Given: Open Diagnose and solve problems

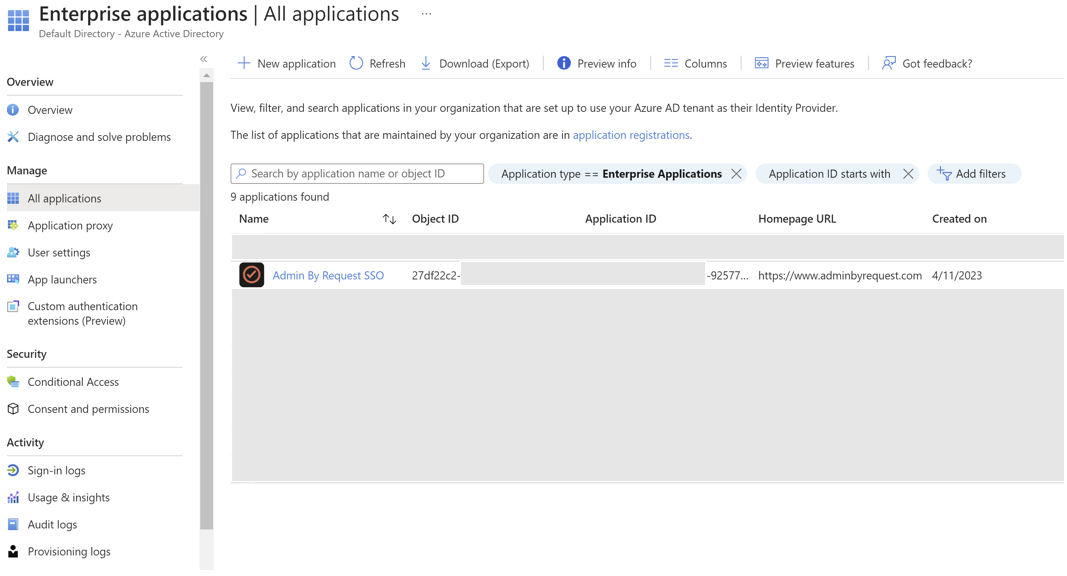Looking at the screenshot, I should (x=99, y=137).
